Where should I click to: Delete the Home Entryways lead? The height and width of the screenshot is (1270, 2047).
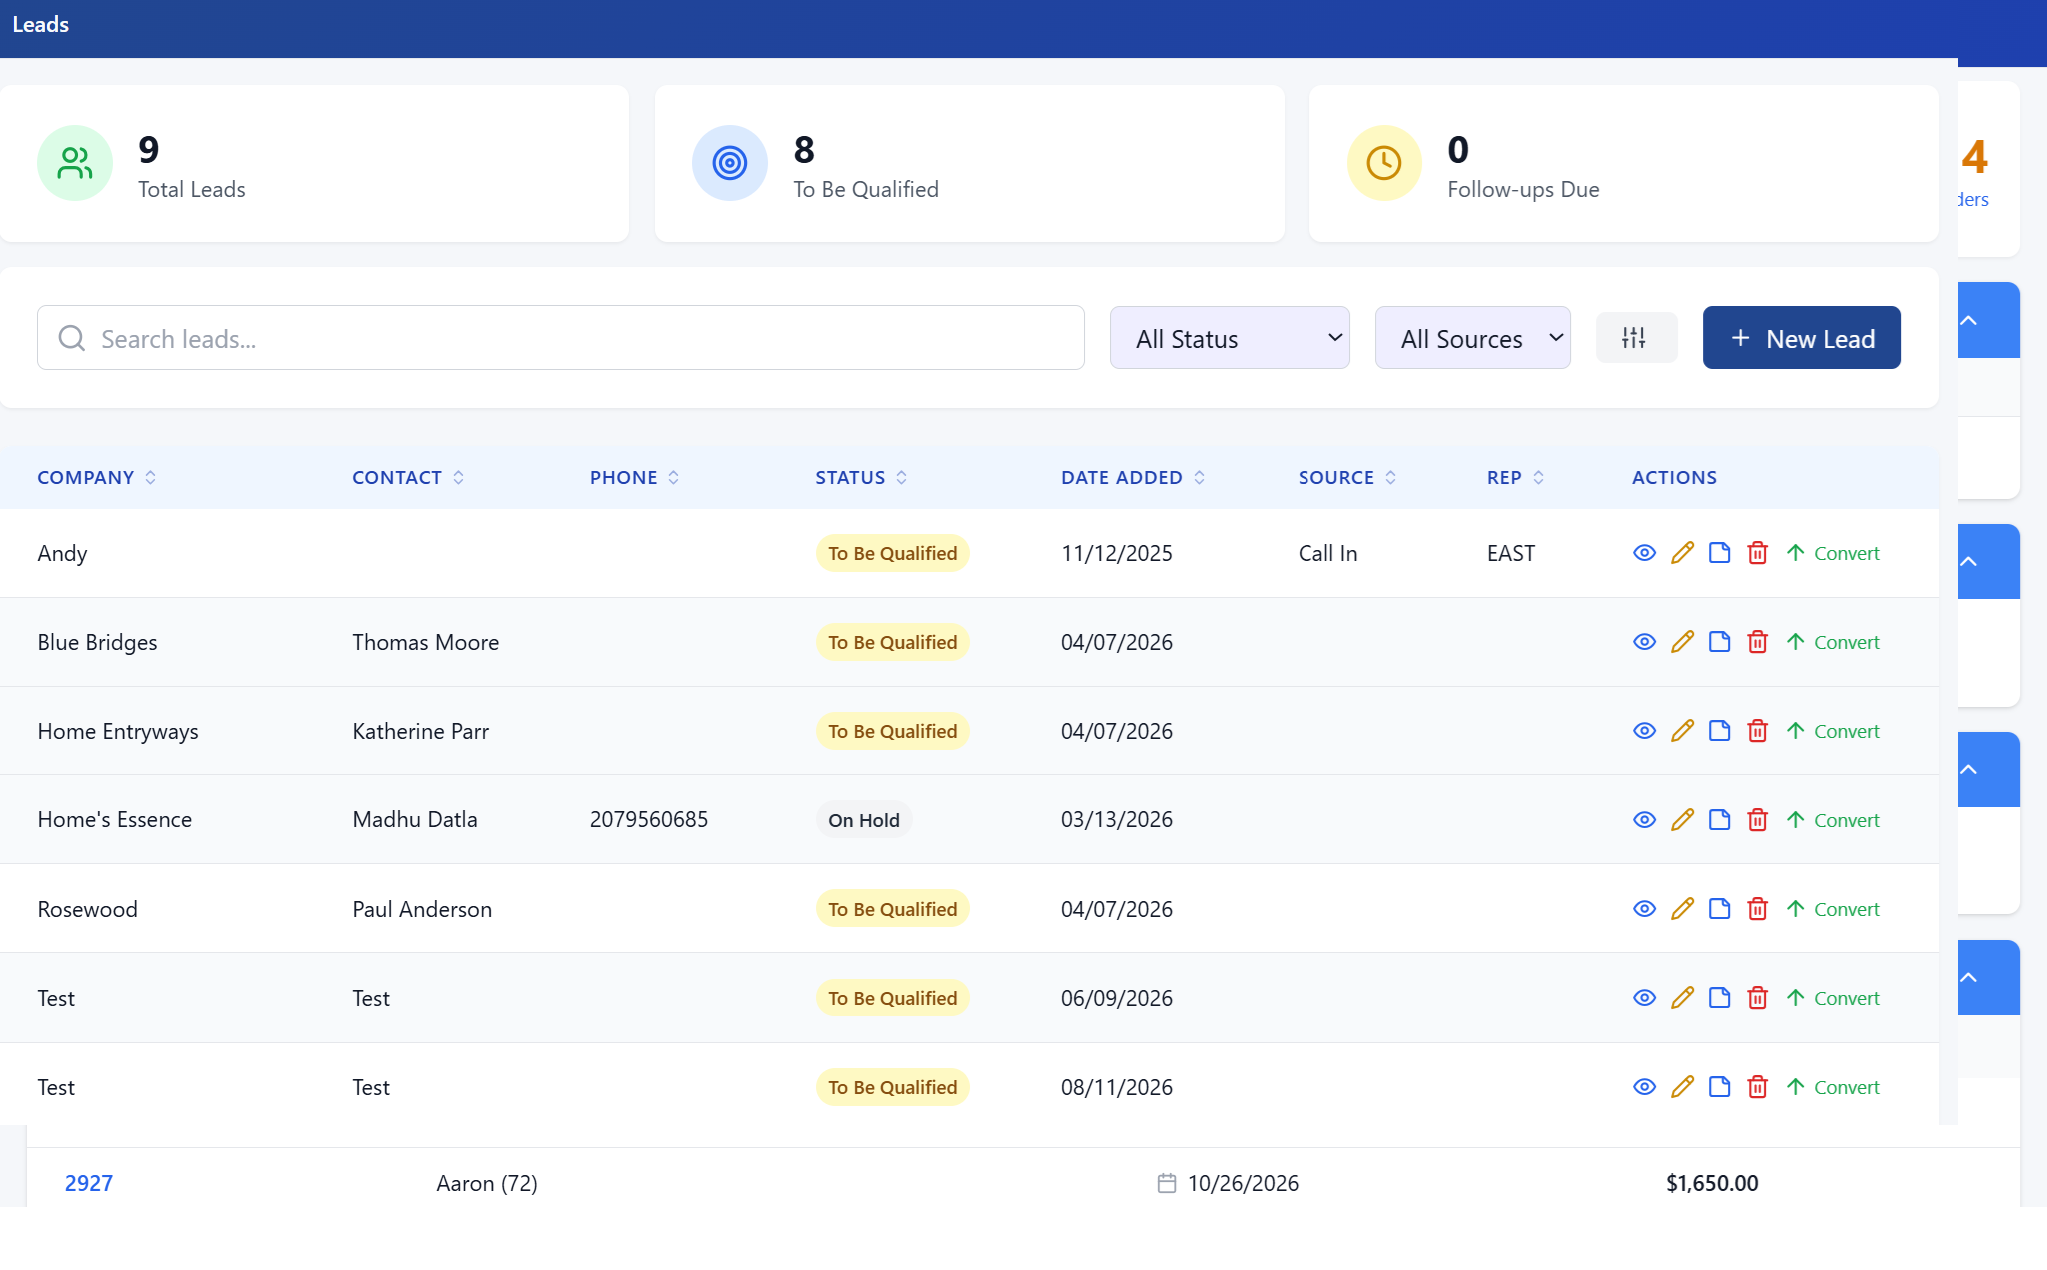point(1757,731)
